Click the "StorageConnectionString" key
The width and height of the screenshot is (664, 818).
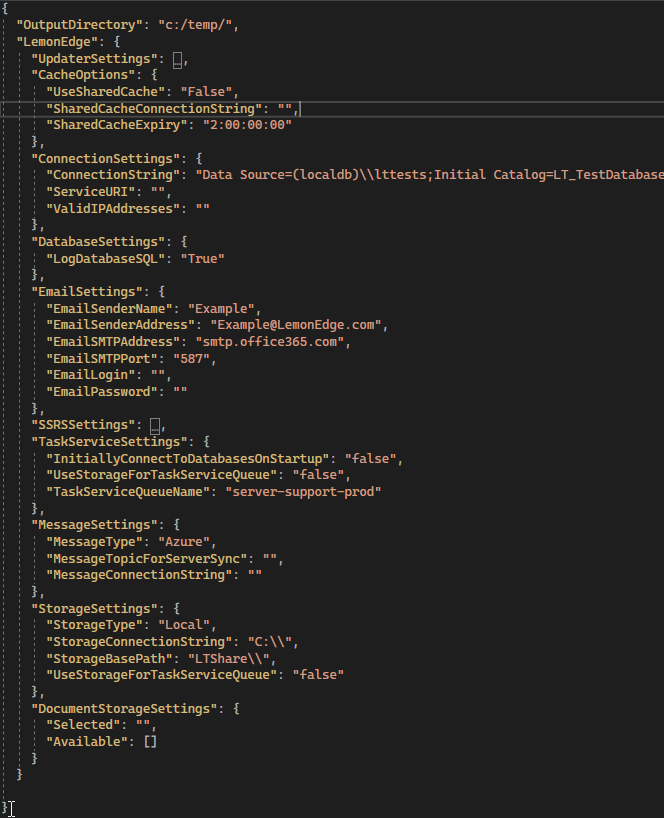139,642
